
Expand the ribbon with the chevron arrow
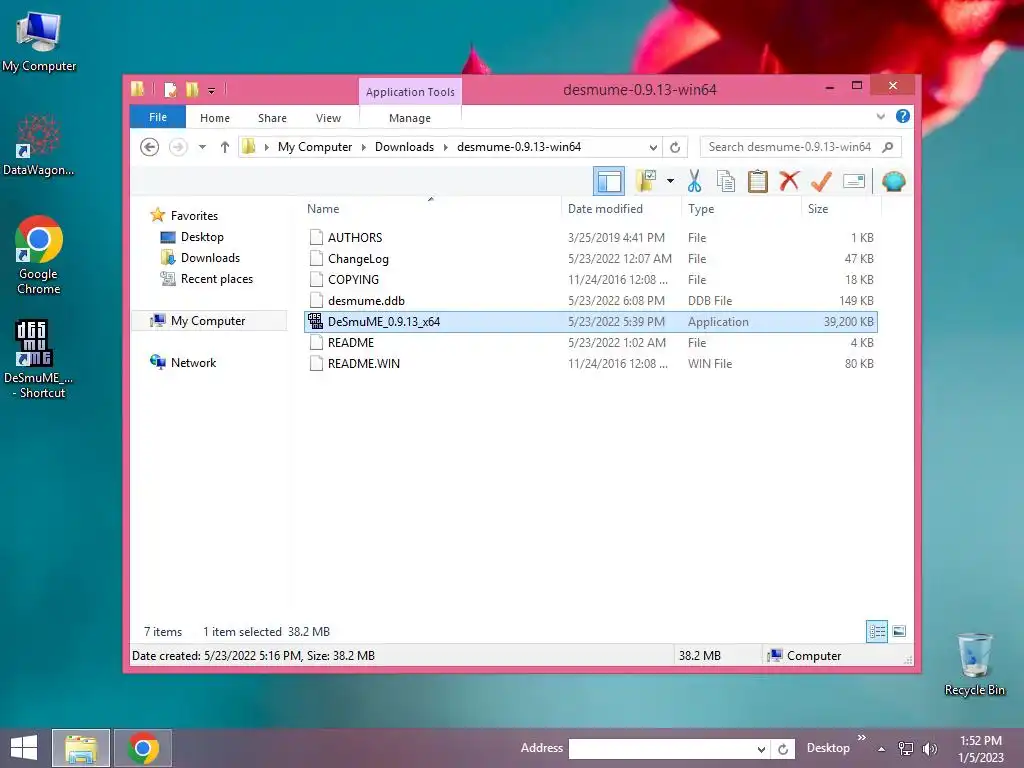(x=880, y=117)
